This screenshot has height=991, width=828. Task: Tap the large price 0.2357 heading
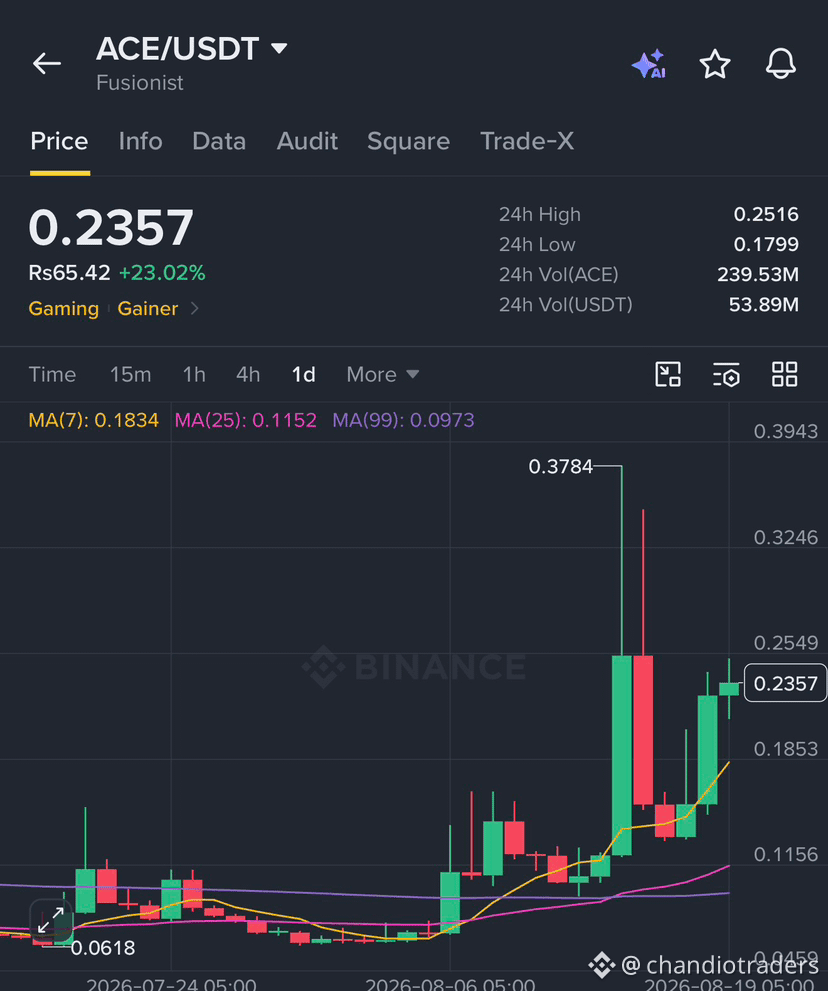[111, 228]
